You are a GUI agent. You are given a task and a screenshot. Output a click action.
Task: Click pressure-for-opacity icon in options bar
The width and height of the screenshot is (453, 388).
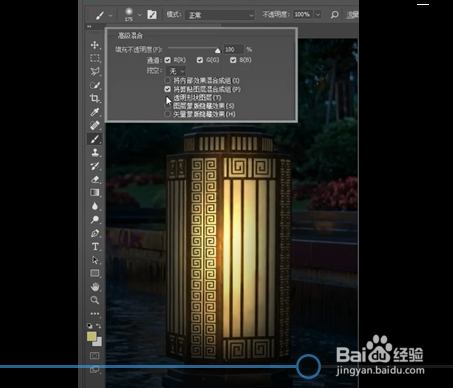[334, 15]
